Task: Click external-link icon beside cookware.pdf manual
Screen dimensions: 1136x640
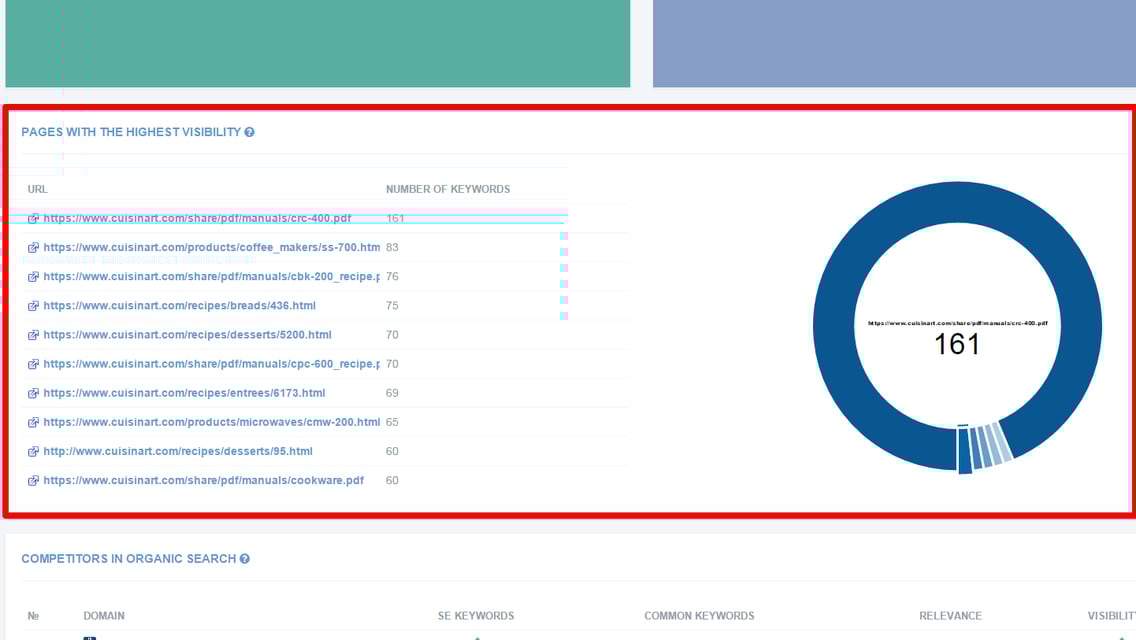Action: [33, 479]
